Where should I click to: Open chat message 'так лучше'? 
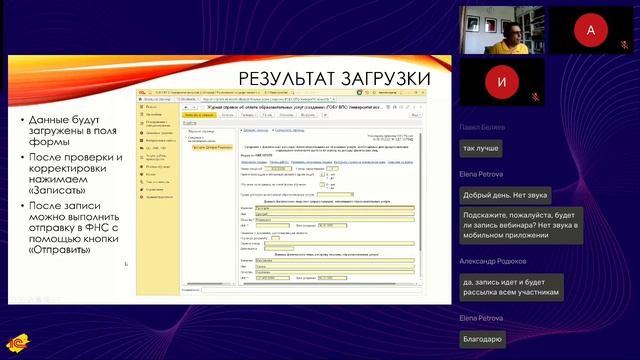[x=481, y=148]
